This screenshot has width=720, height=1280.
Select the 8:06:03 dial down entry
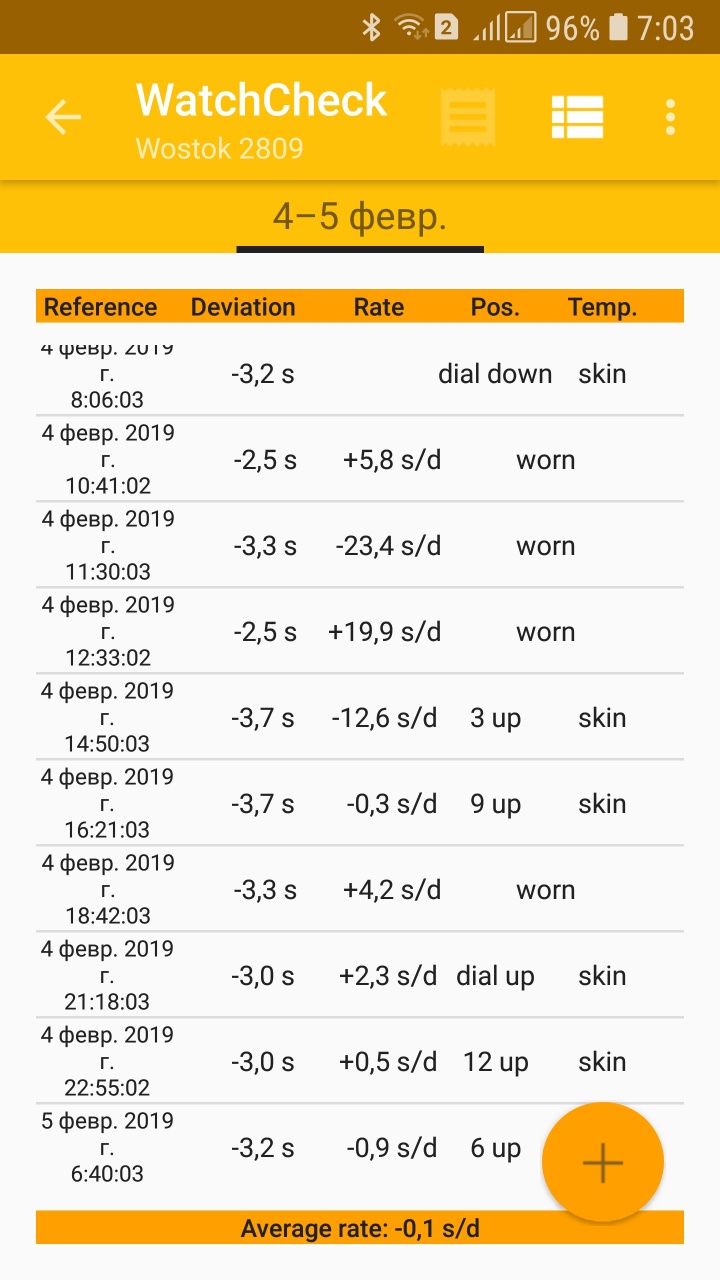[x=360, y=375]
